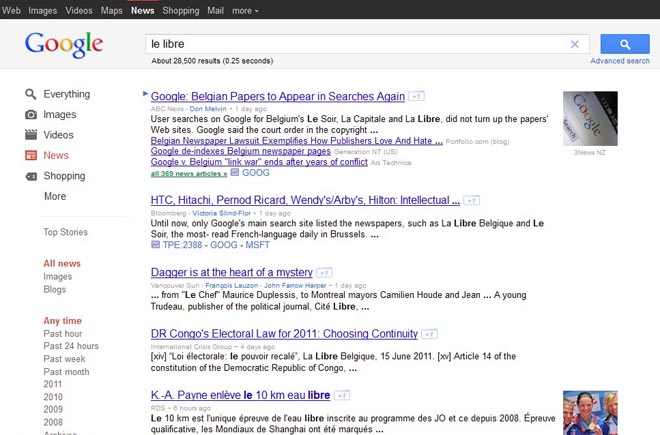Select the Videos filmstrip icon in sidebar
Screen dimensions: 660x435
pos(31,135)
